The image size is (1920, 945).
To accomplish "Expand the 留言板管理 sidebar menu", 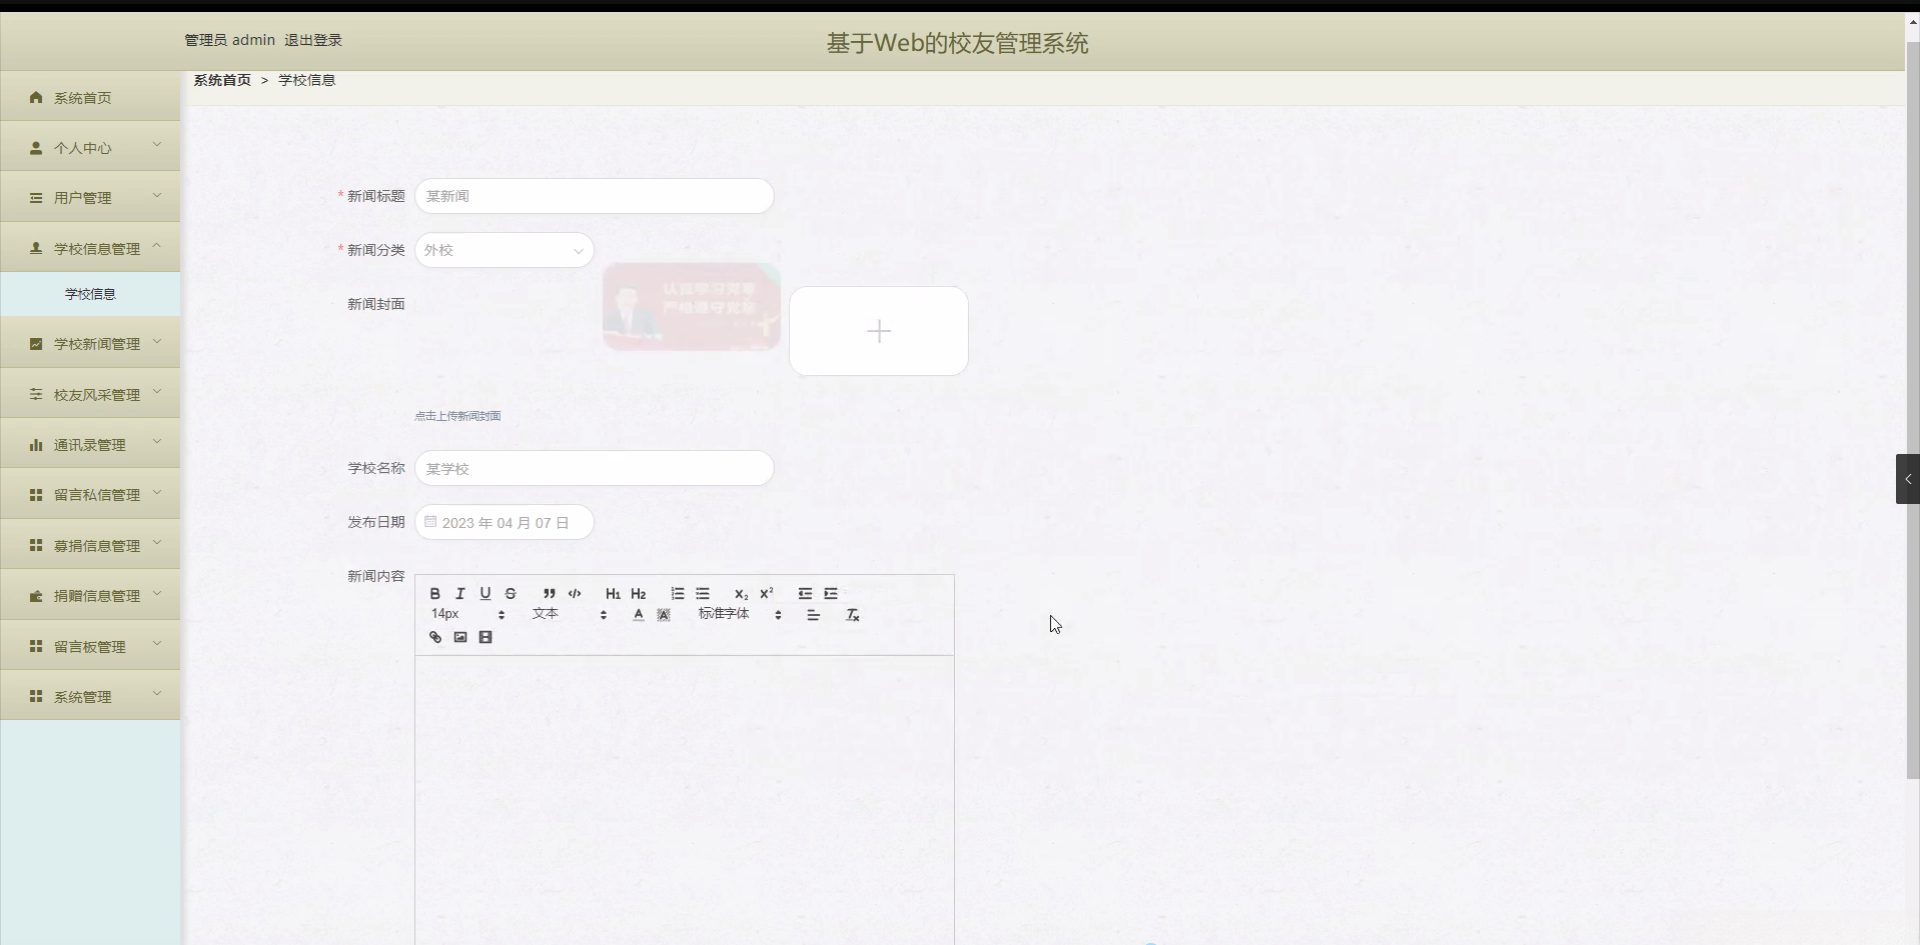I will pos(90,646).
